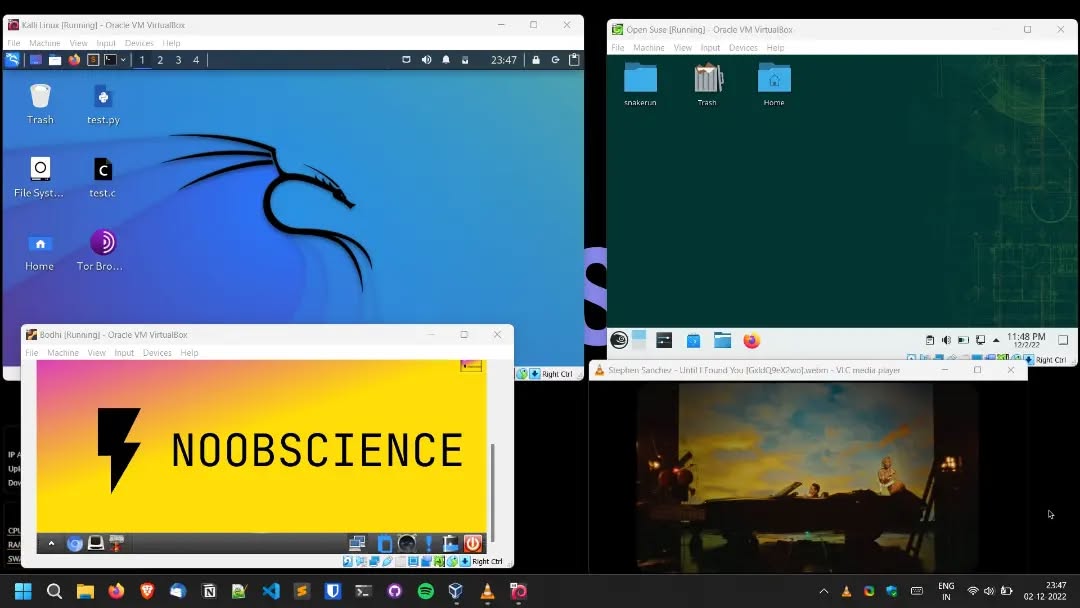Click the Bodhi power button icon

(x=472, y=543)
